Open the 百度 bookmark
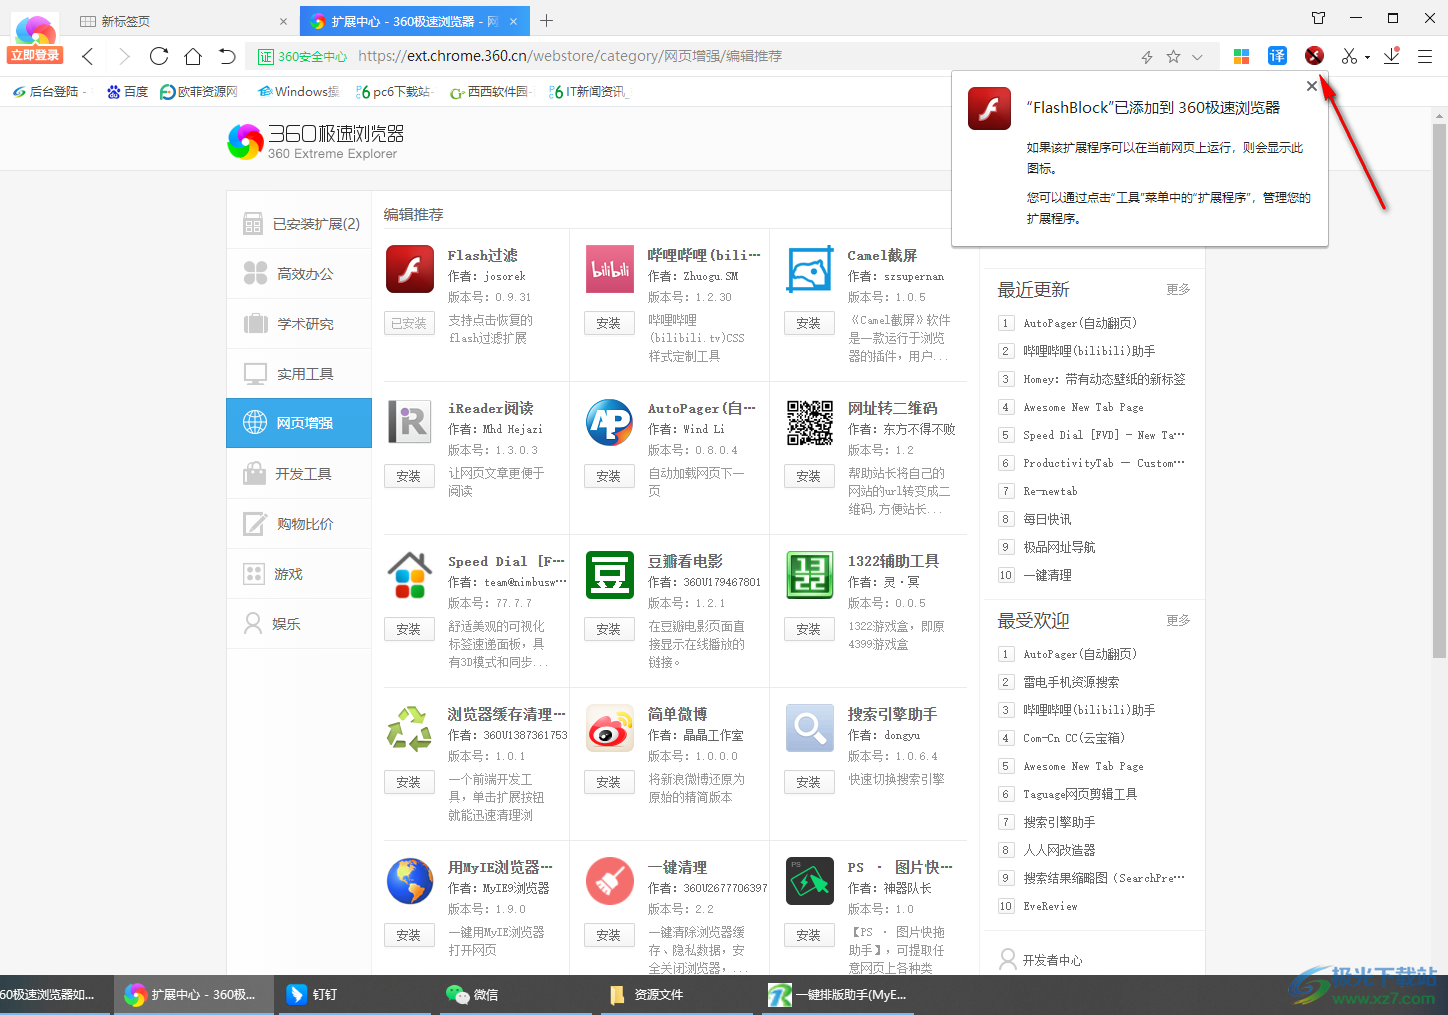 (x=127, y=91)
